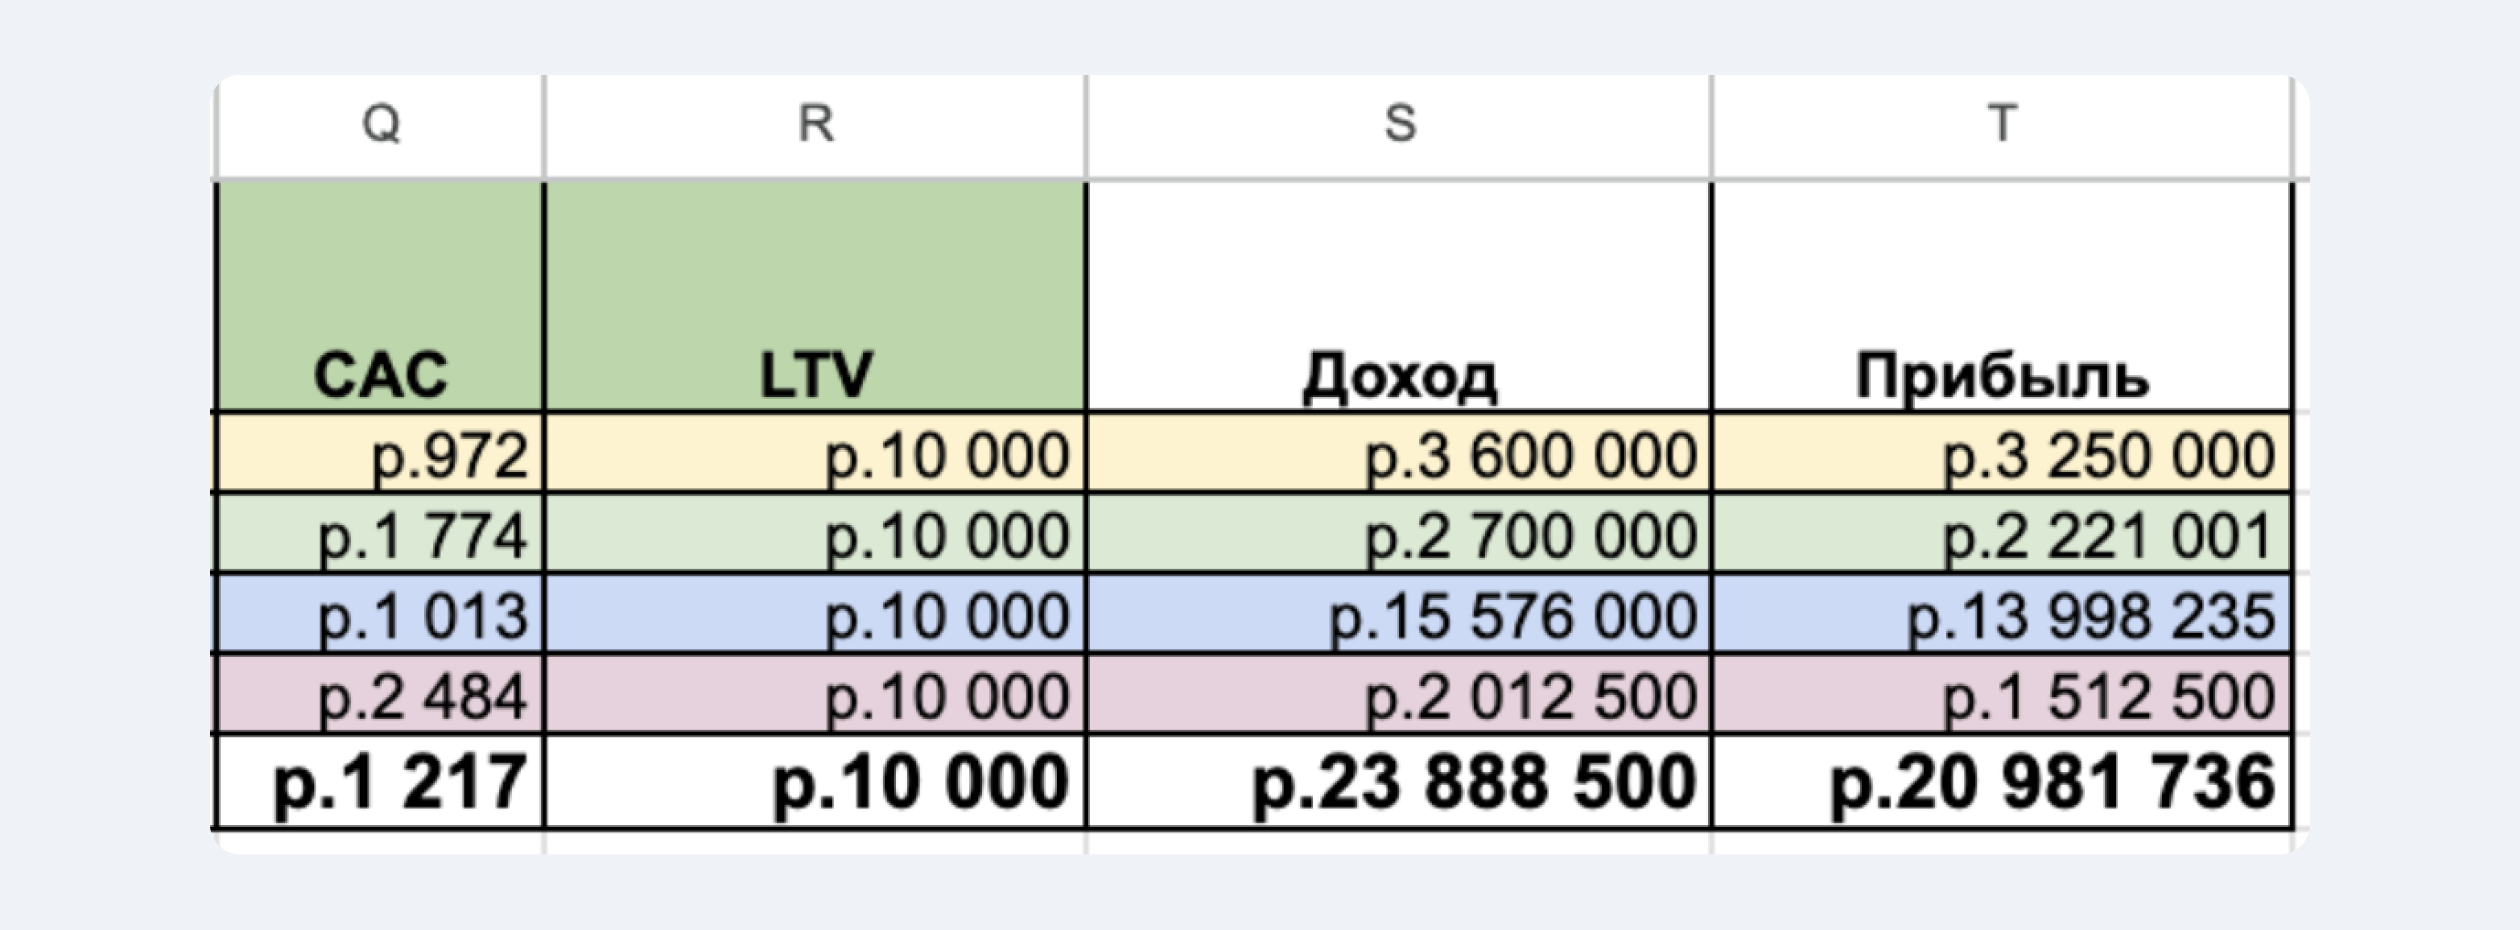
Task: Select column S header
Action: click(x=1399, y=126)
